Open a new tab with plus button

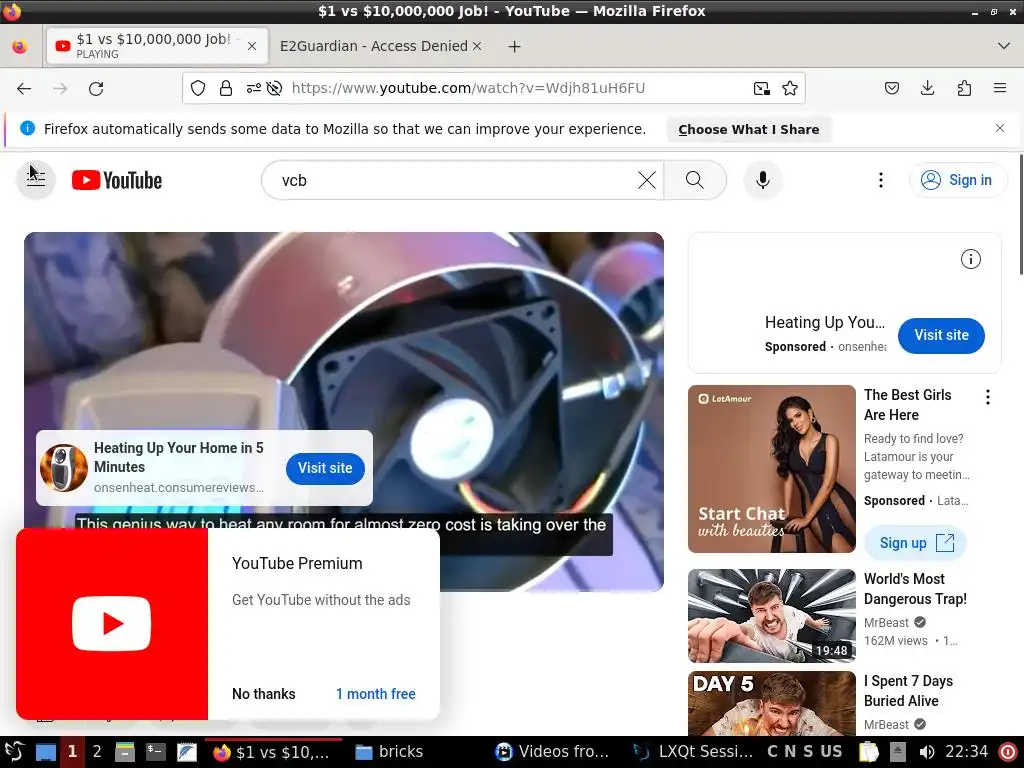pos(515,46)
